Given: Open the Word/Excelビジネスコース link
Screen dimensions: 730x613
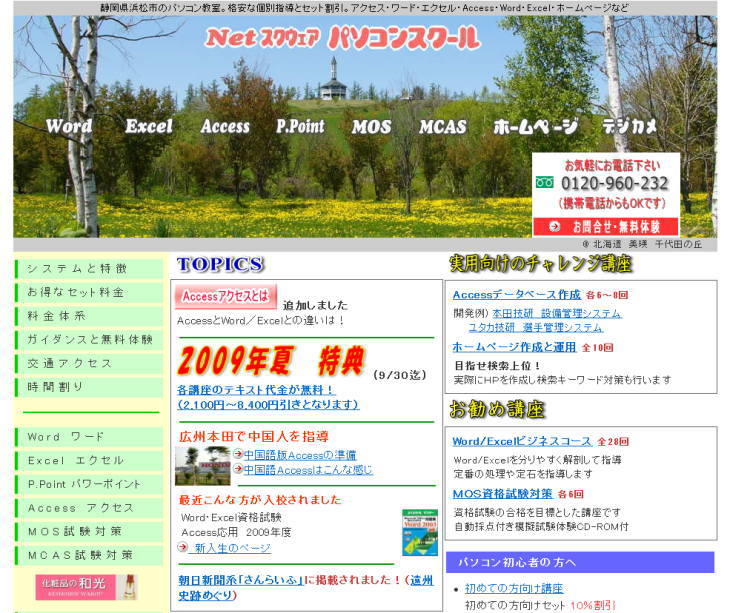Looking at the screenshot, I should [522, 441].
